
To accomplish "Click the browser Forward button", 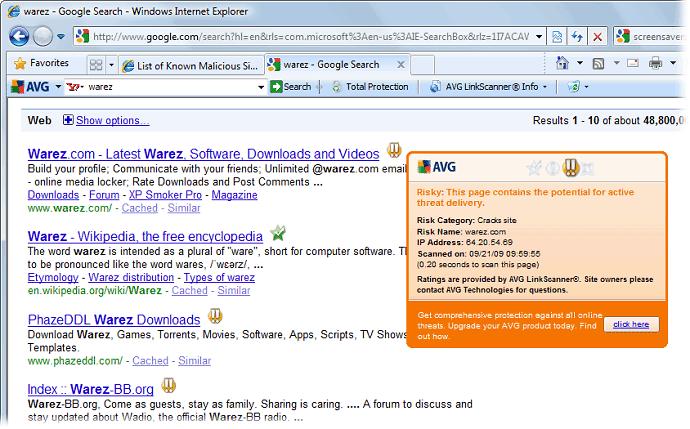I will [43, 37].
